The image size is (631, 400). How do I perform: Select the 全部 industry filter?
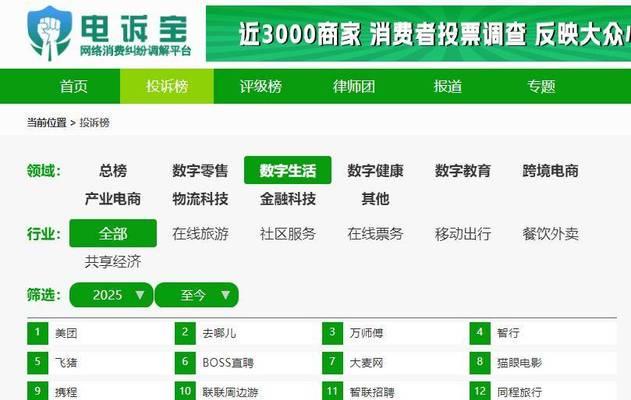(x=113, y=233)
